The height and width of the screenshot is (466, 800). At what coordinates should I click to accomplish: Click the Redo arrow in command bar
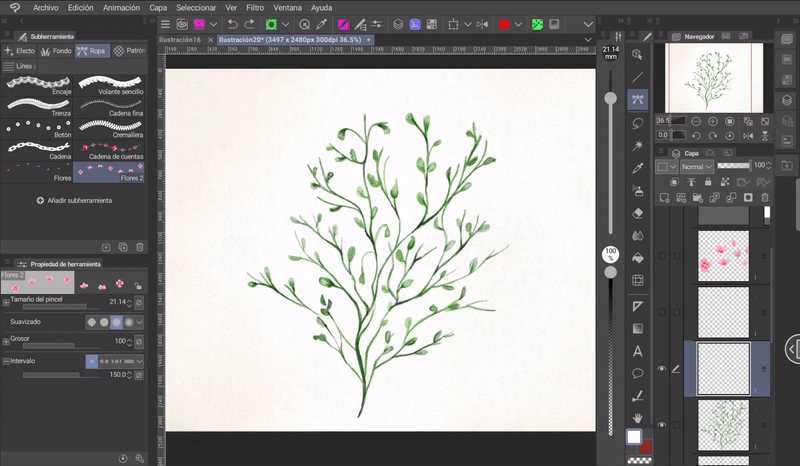pos(249,24)
